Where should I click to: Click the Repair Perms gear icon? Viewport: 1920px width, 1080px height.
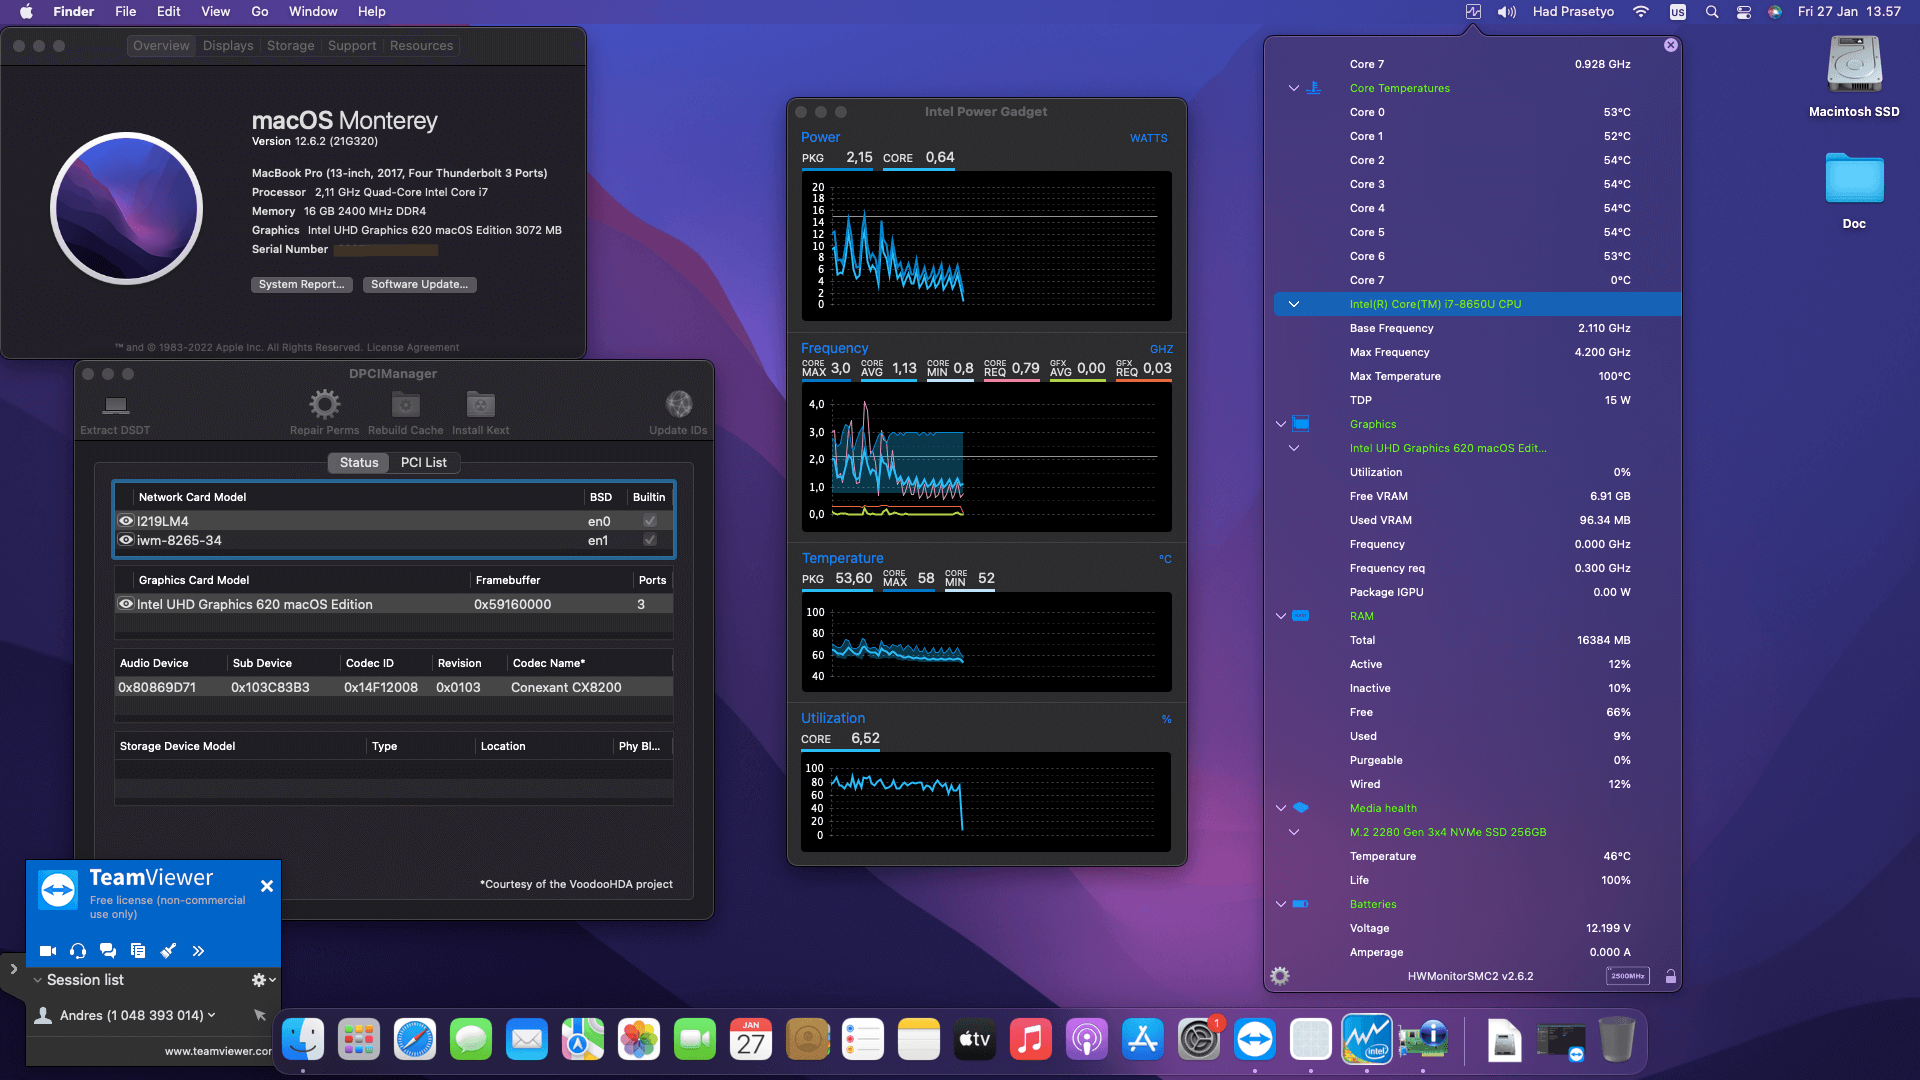324,404
